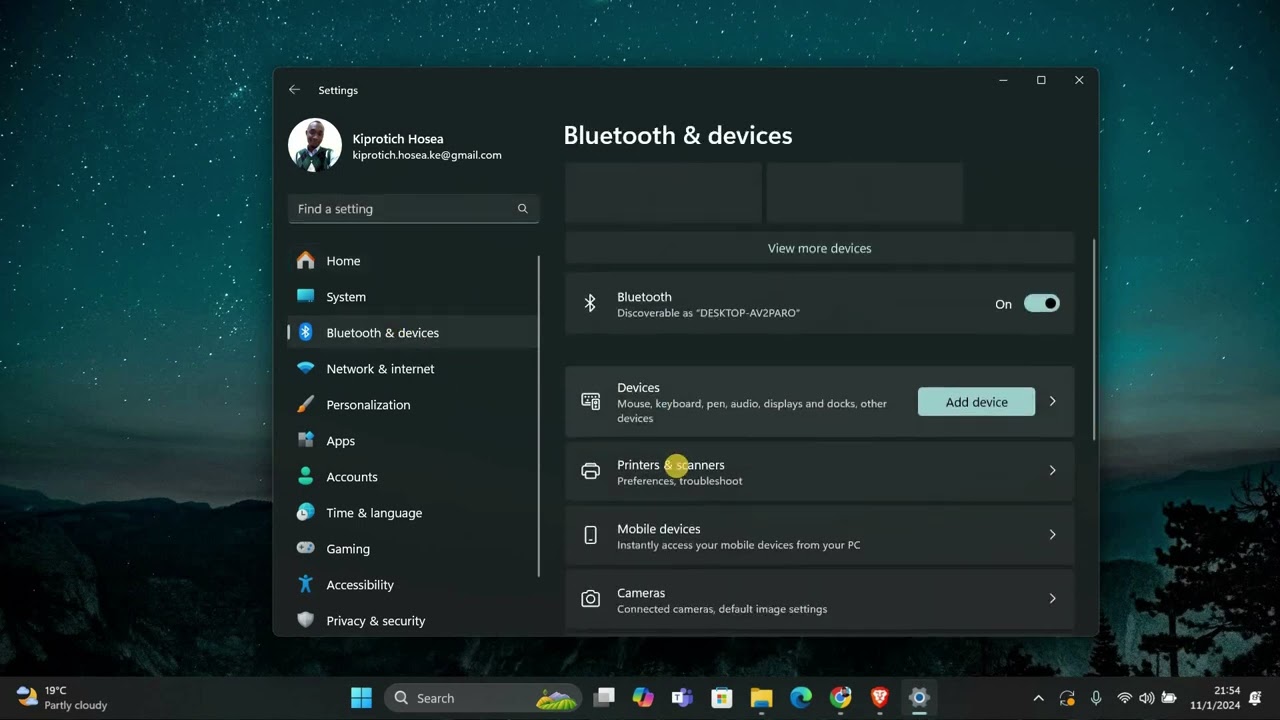Click the Printers & scanners title text
Screen dimensions: 1280x720
pyautogui.click(x=671, y=465)
